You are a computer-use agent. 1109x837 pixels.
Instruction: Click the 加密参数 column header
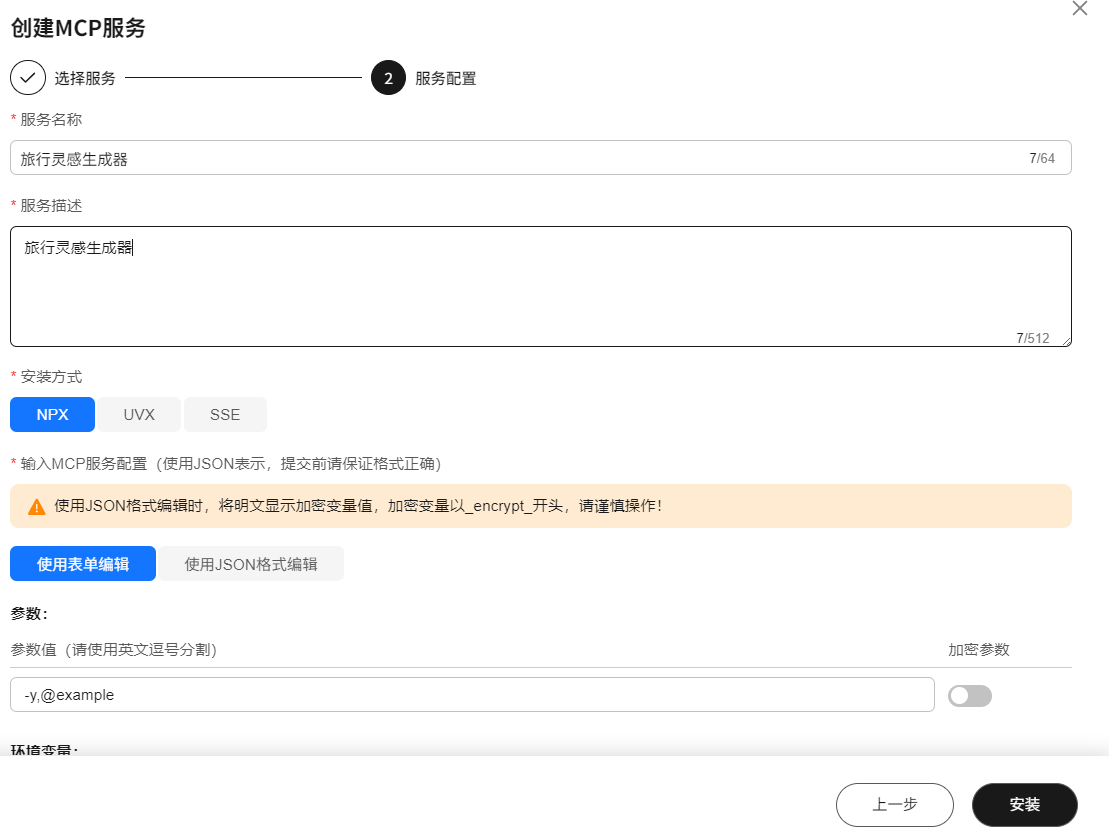(x=978, y=650)
